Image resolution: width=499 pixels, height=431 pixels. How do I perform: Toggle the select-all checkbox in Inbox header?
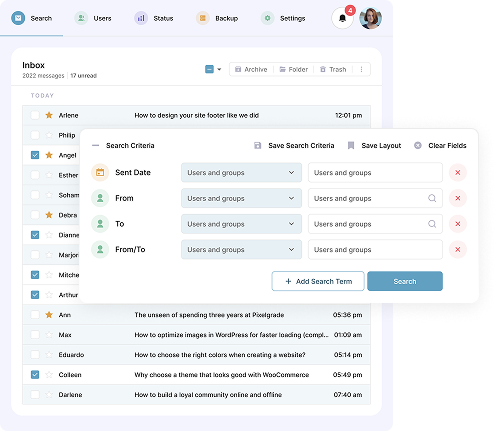pyautogui.click(x=209, y=69)
